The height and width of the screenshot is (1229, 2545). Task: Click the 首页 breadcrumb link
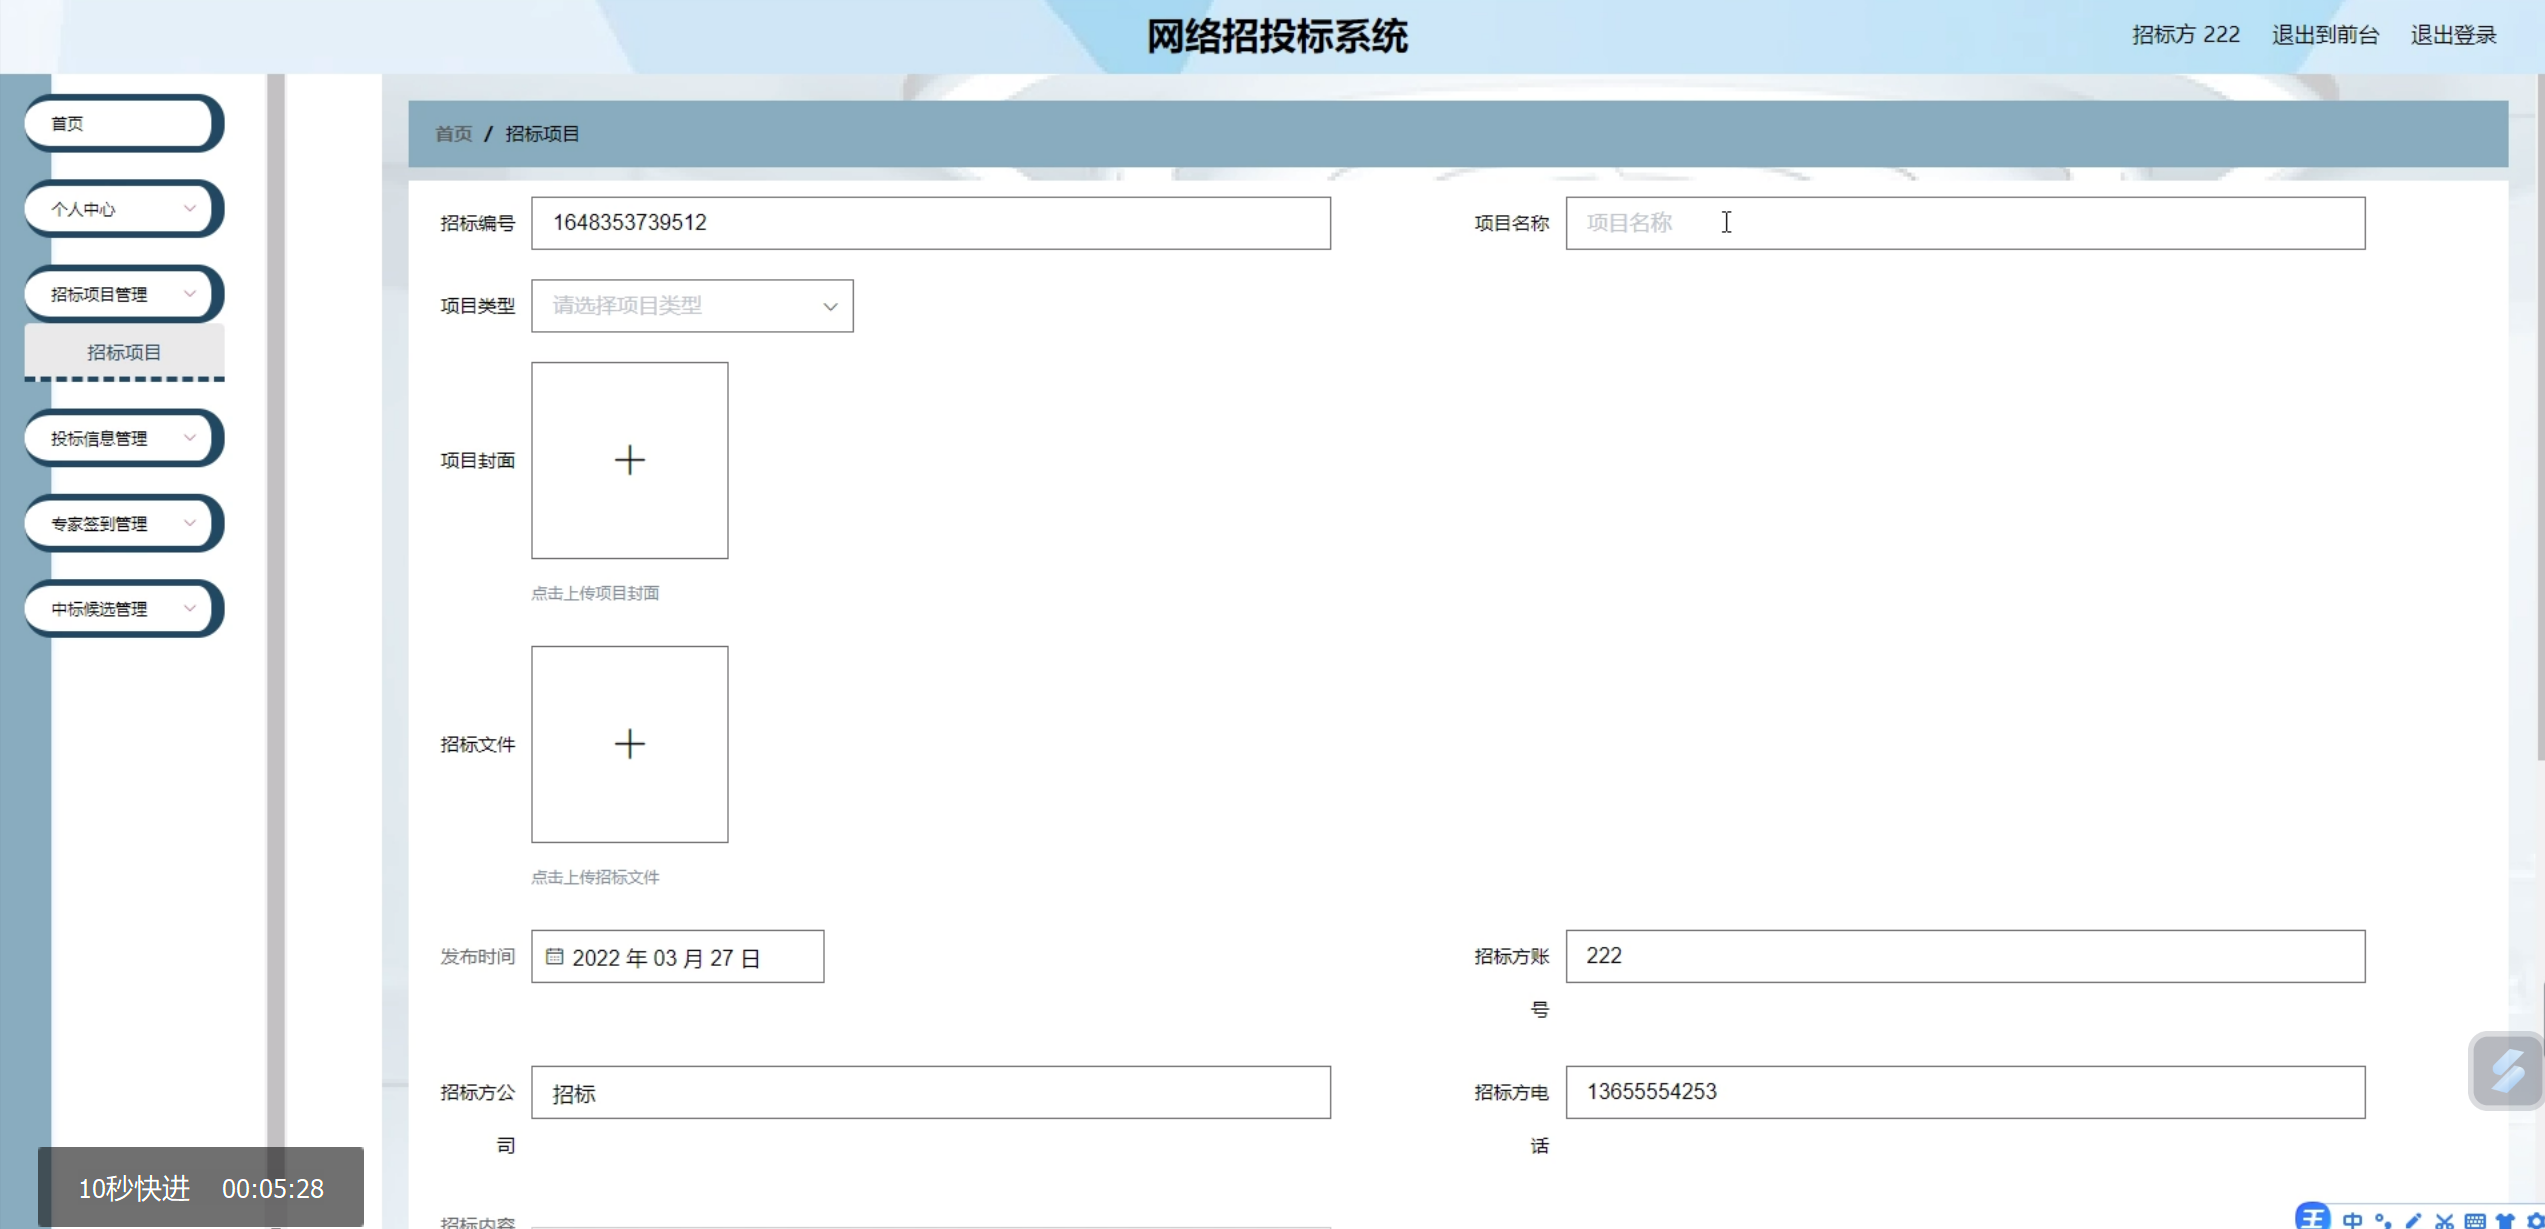click(453, 134)
